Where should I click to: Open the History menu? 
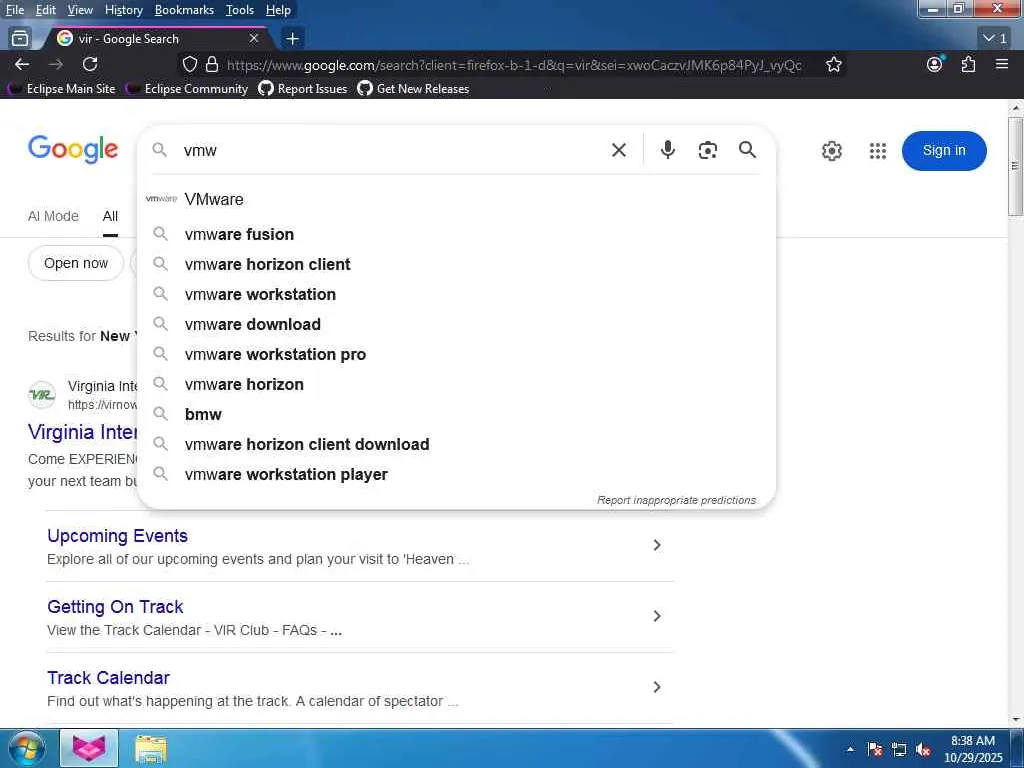pyautogui.click(x=123, y=10)
